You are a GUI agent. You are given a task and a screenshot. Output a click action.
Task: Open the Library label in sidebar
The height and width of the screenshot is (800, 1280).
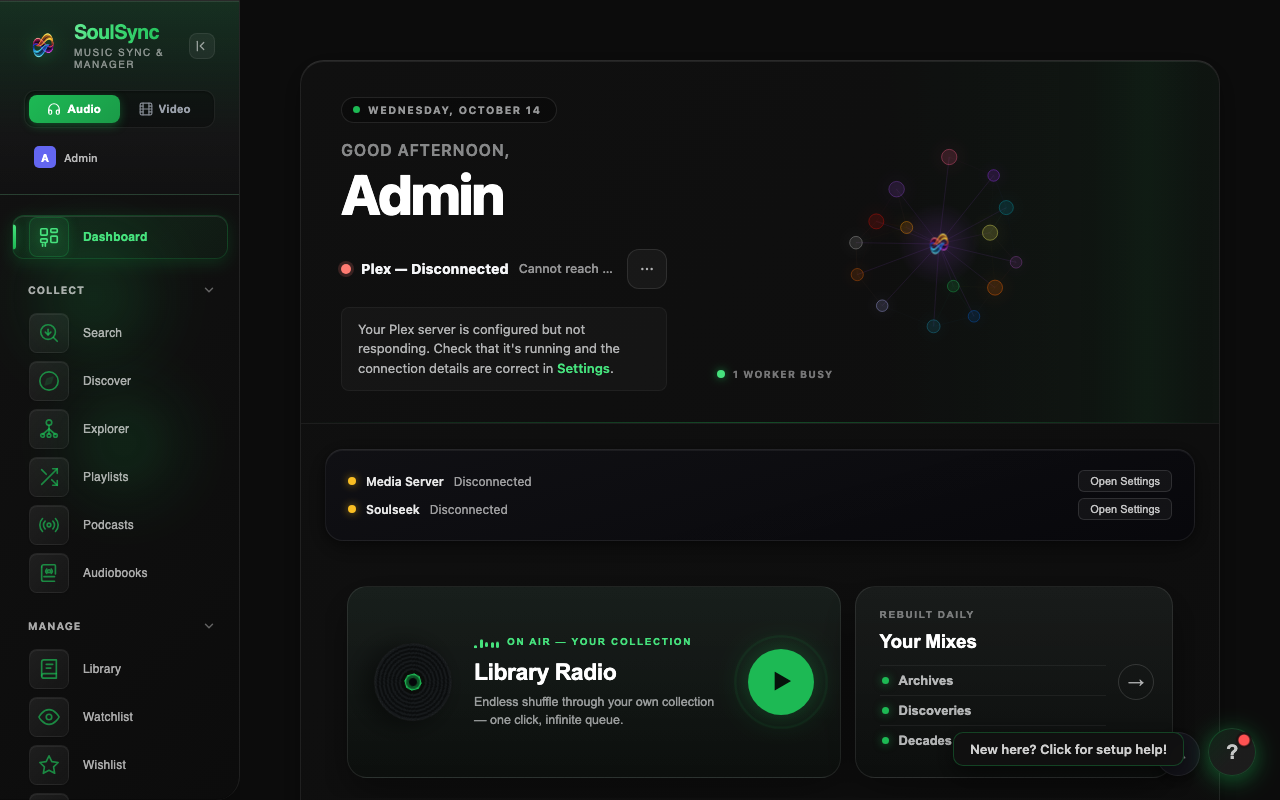click(x=102, y=669)
